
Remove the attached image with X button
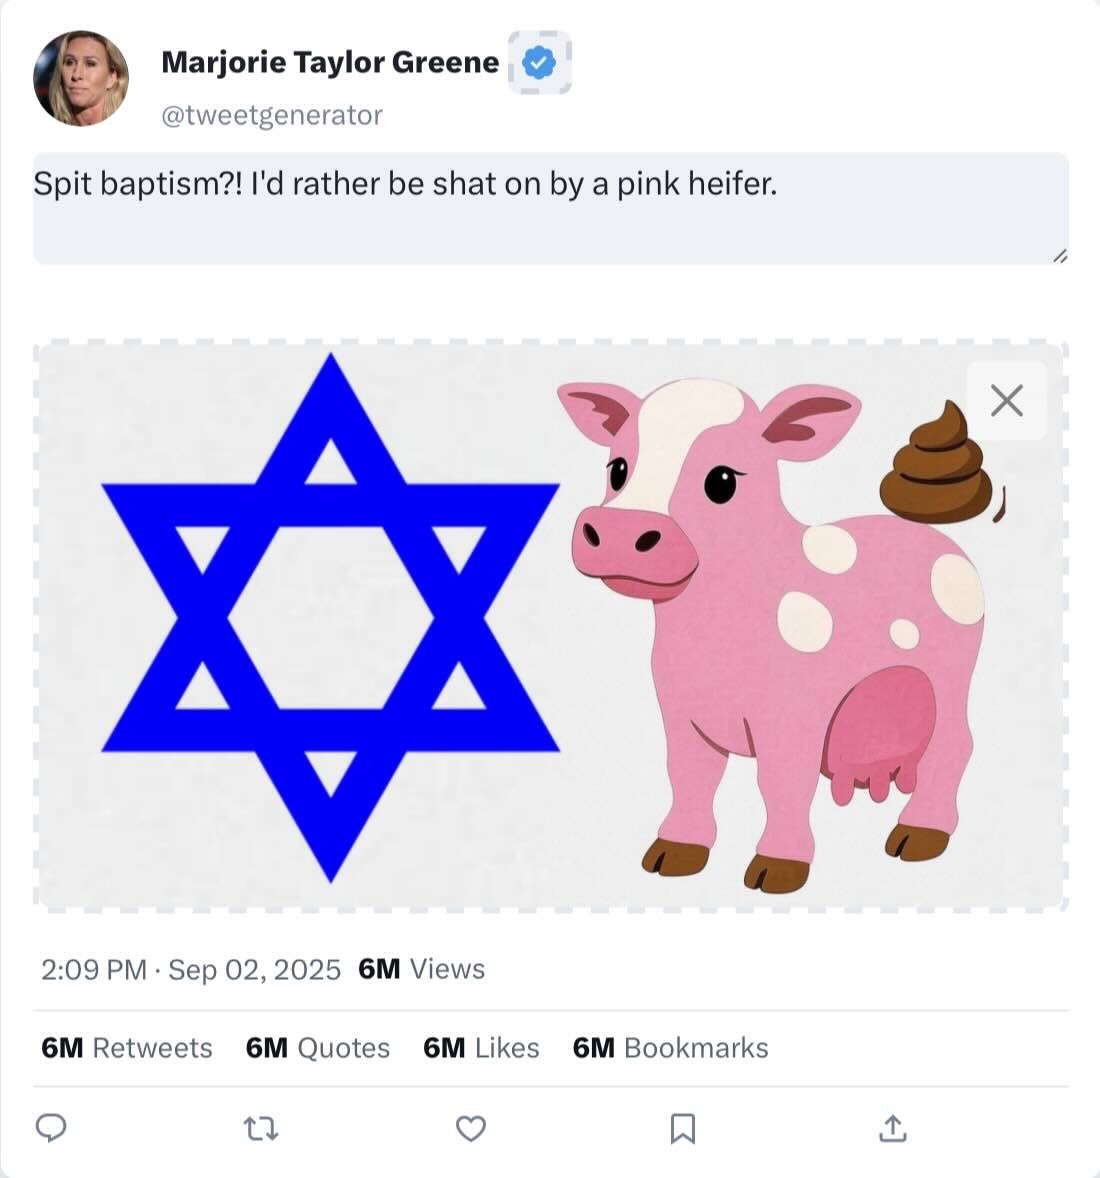pos(1006,400)
